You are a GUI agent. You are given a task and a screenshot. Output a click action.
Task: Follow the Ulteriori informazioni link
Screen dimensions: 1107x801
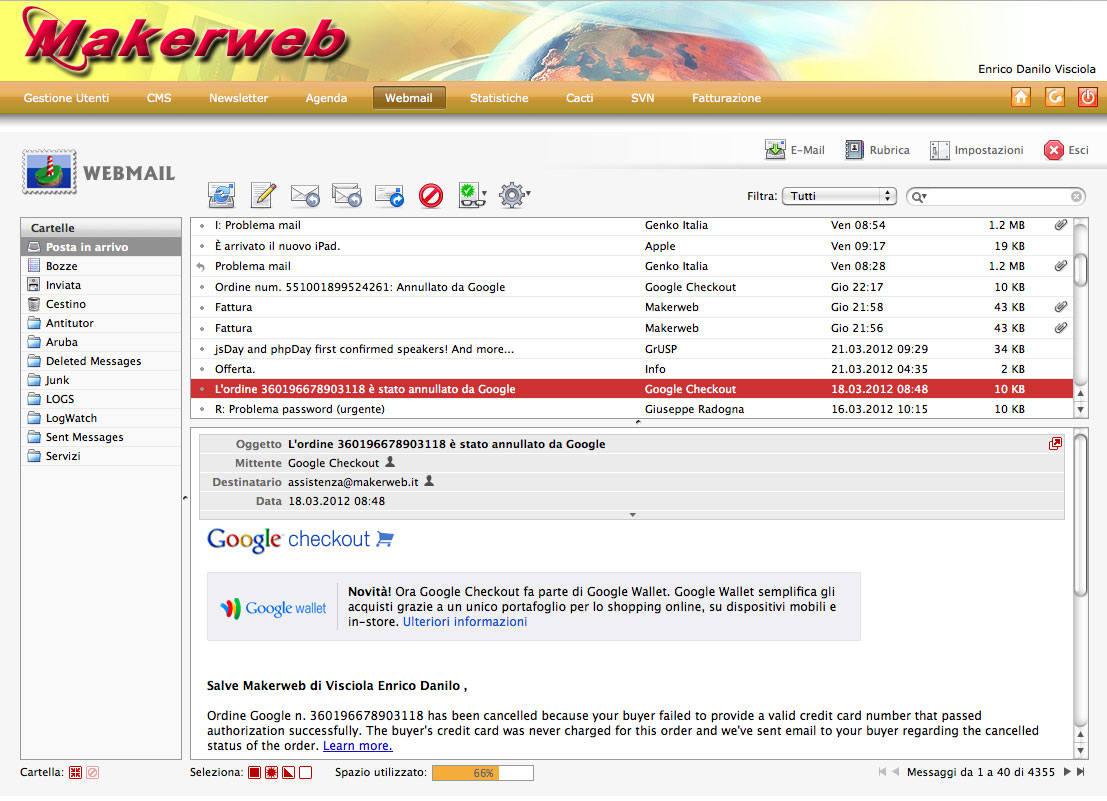click(465, 622)
